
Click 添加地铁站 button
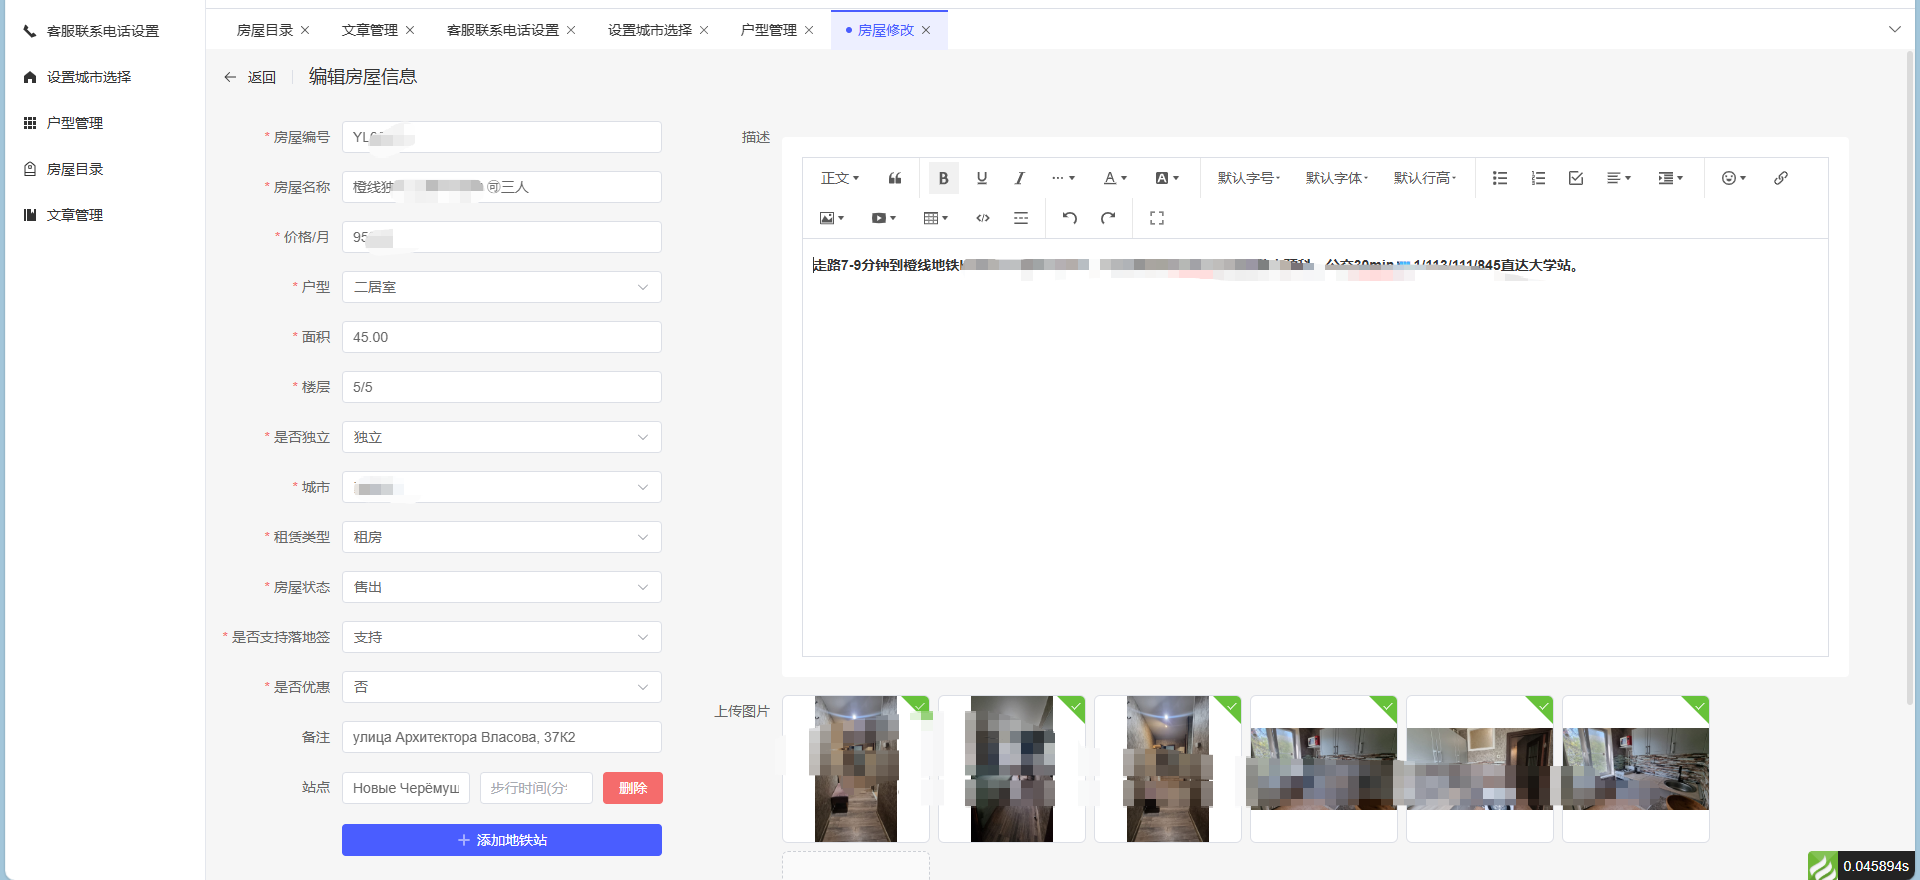pos(502,840)
